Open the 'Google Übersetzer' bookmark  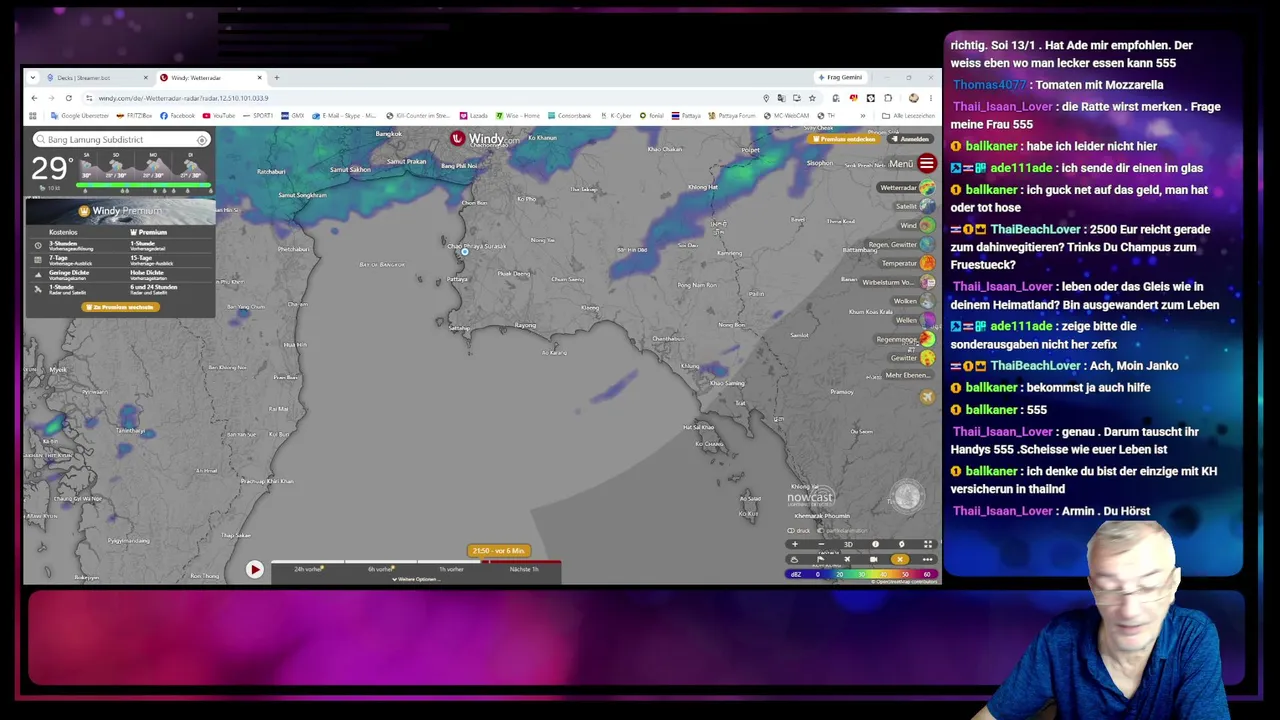tap(79, 116)
